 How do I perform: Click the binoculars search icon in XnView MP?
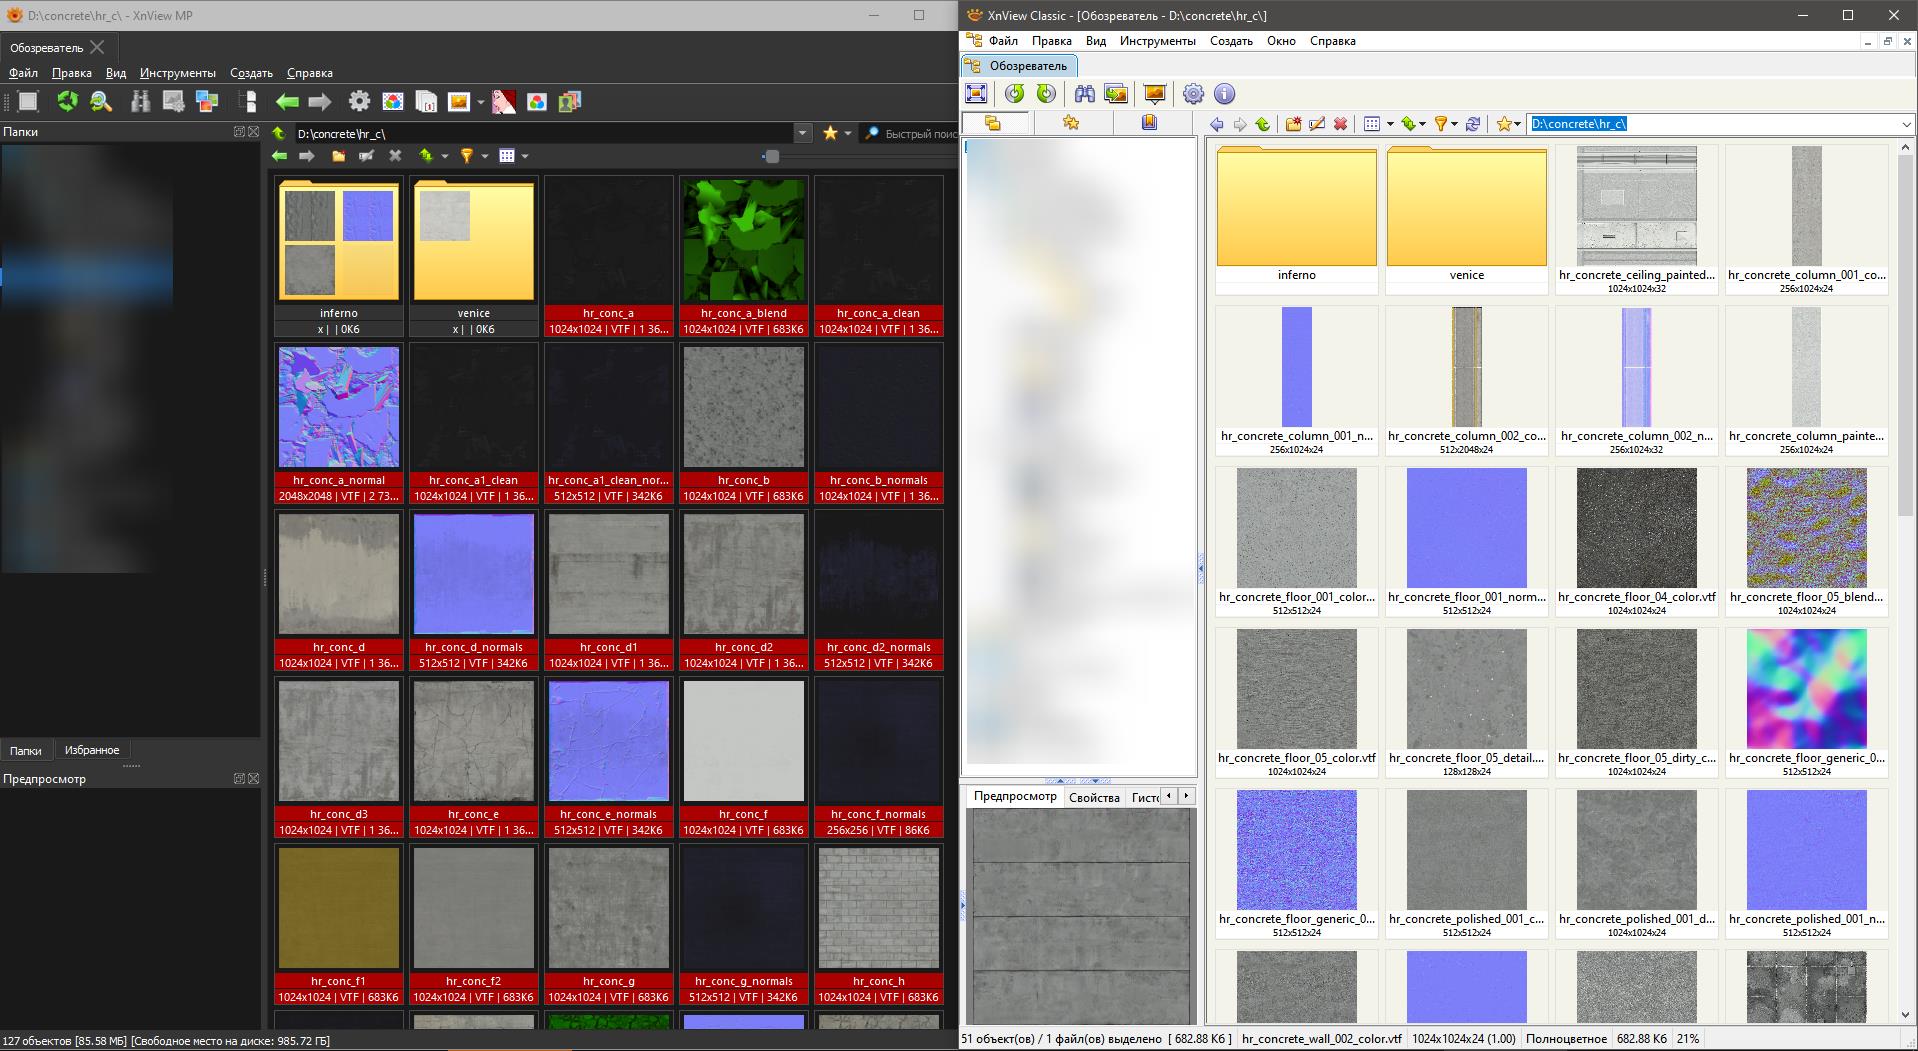pyautogui.click(x=140, y=102)
